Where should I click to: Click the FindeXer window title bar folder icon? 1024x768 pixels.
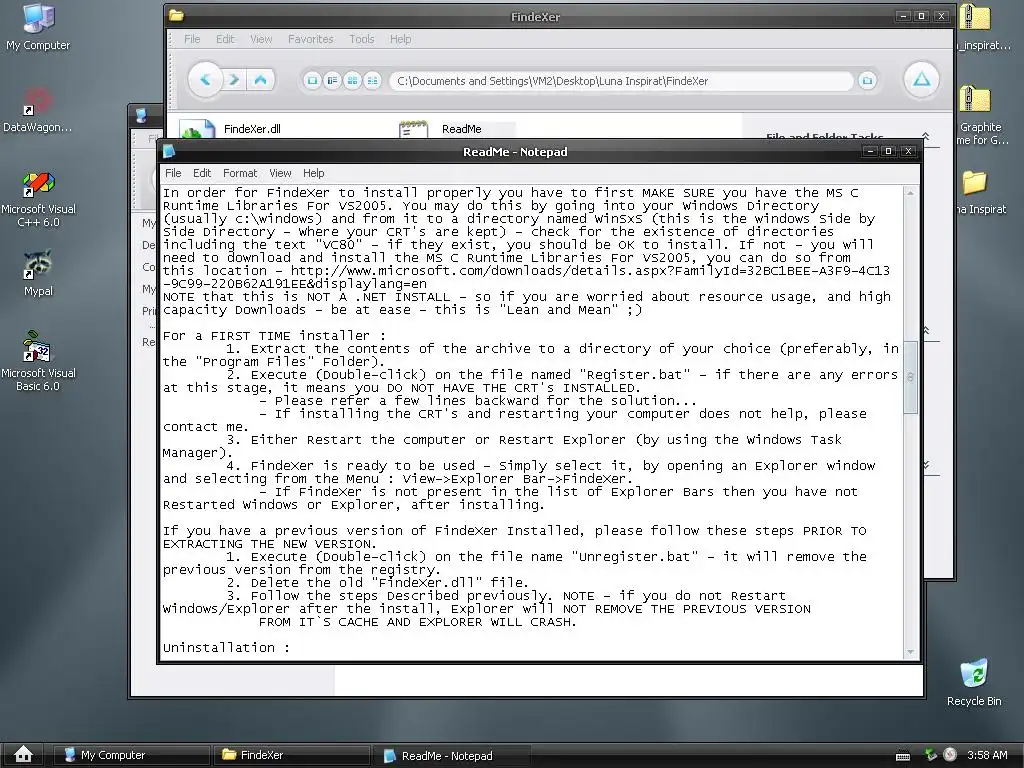[x=176, y=16]
